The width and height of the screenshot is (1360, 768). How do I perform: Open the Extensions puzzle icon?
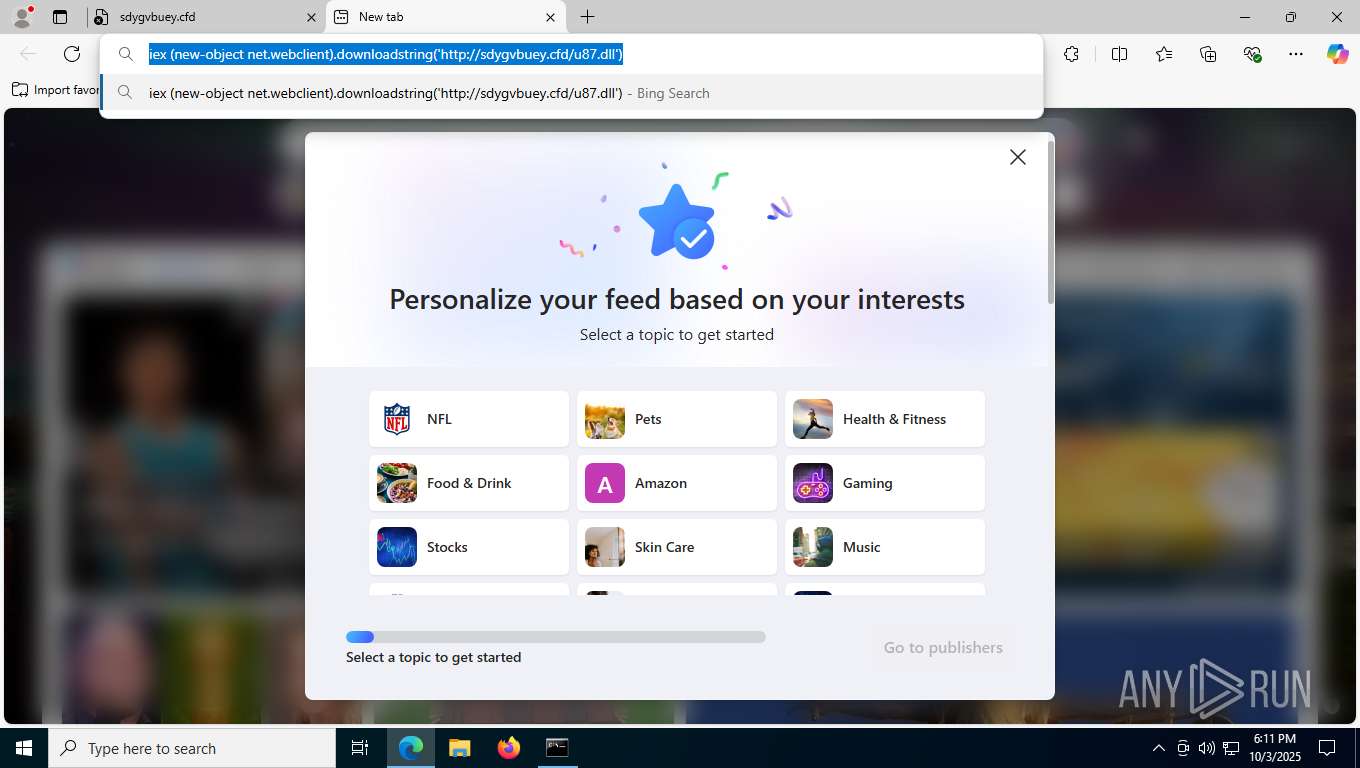tap(1071, 54)
